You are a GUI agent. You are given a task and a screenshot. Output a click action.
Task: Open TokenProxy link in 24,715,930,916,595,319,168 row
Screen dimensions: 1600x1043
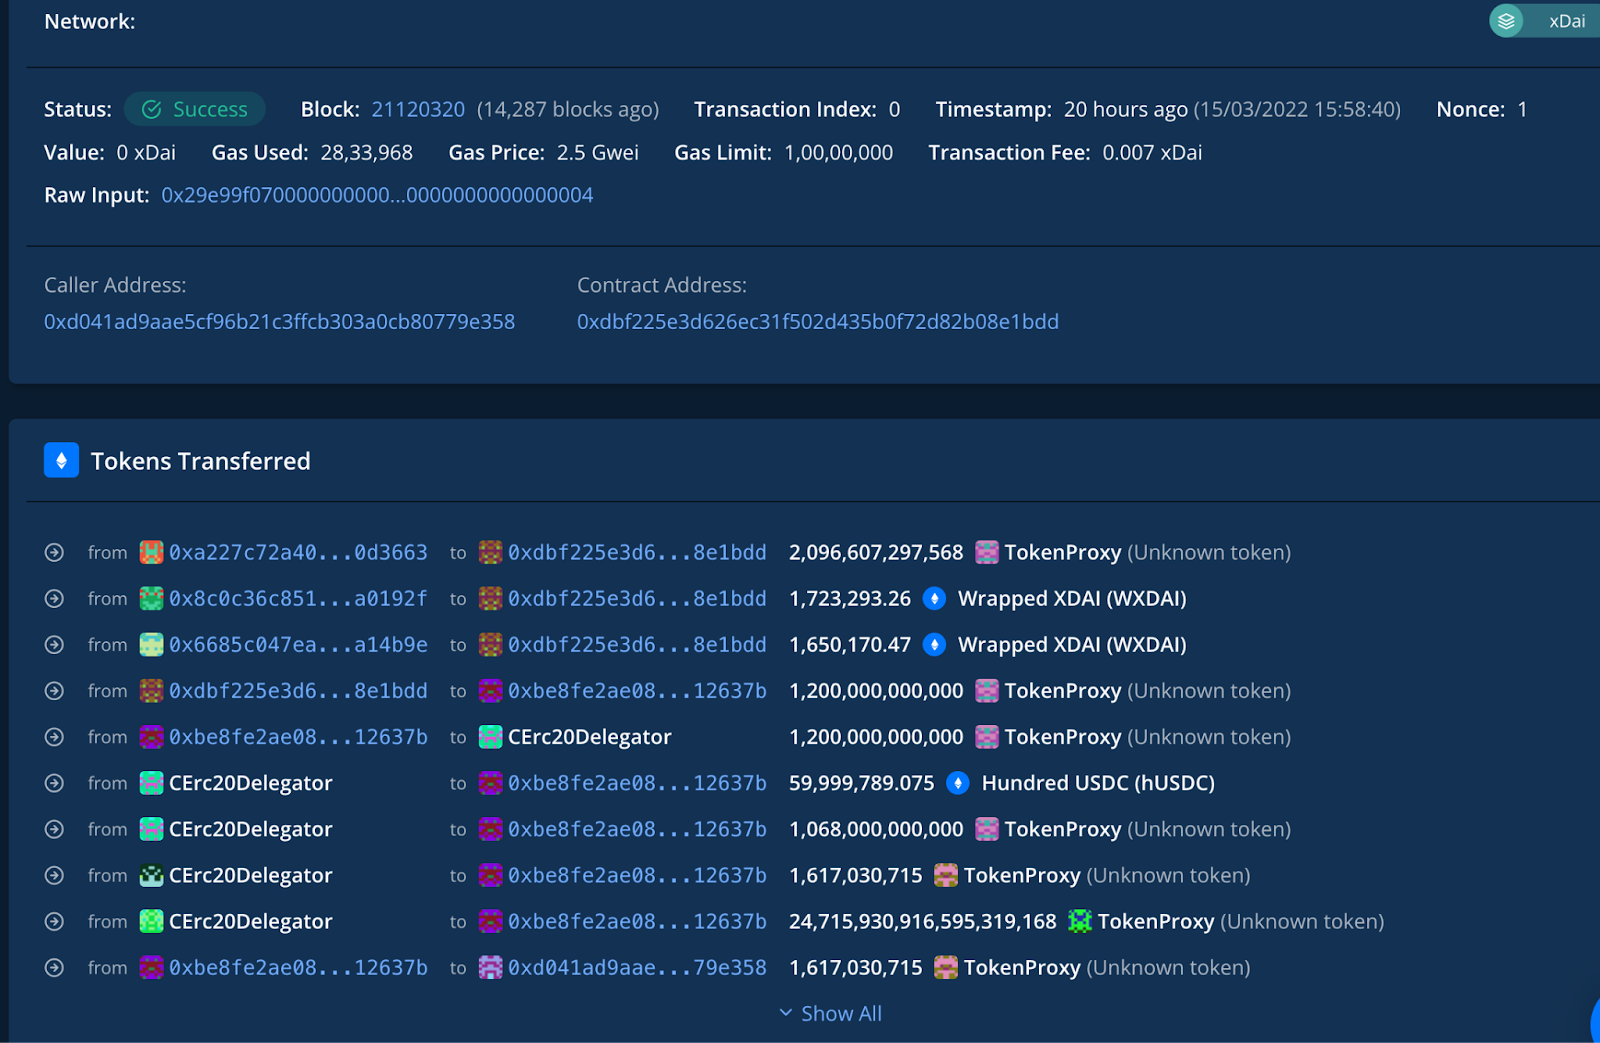point(1156,921)
